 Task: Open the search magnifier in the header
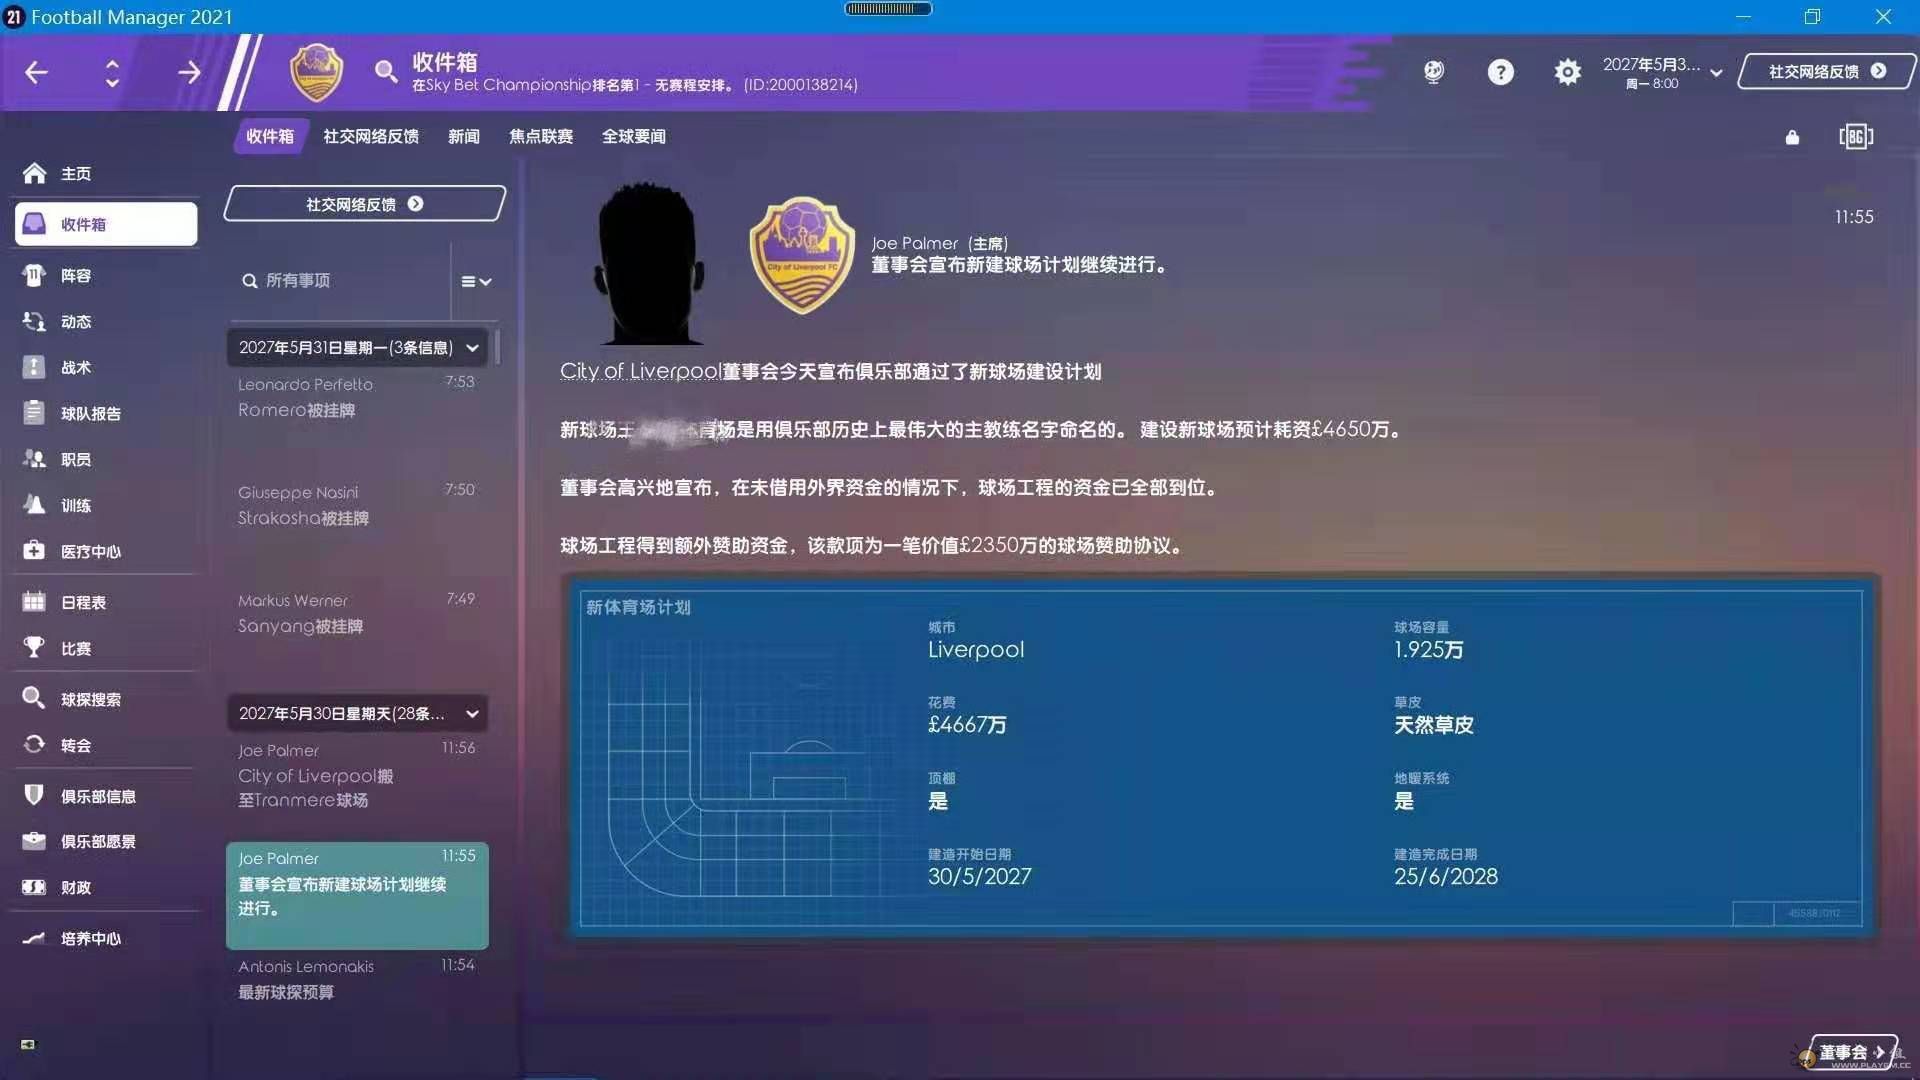coord(385,71)
